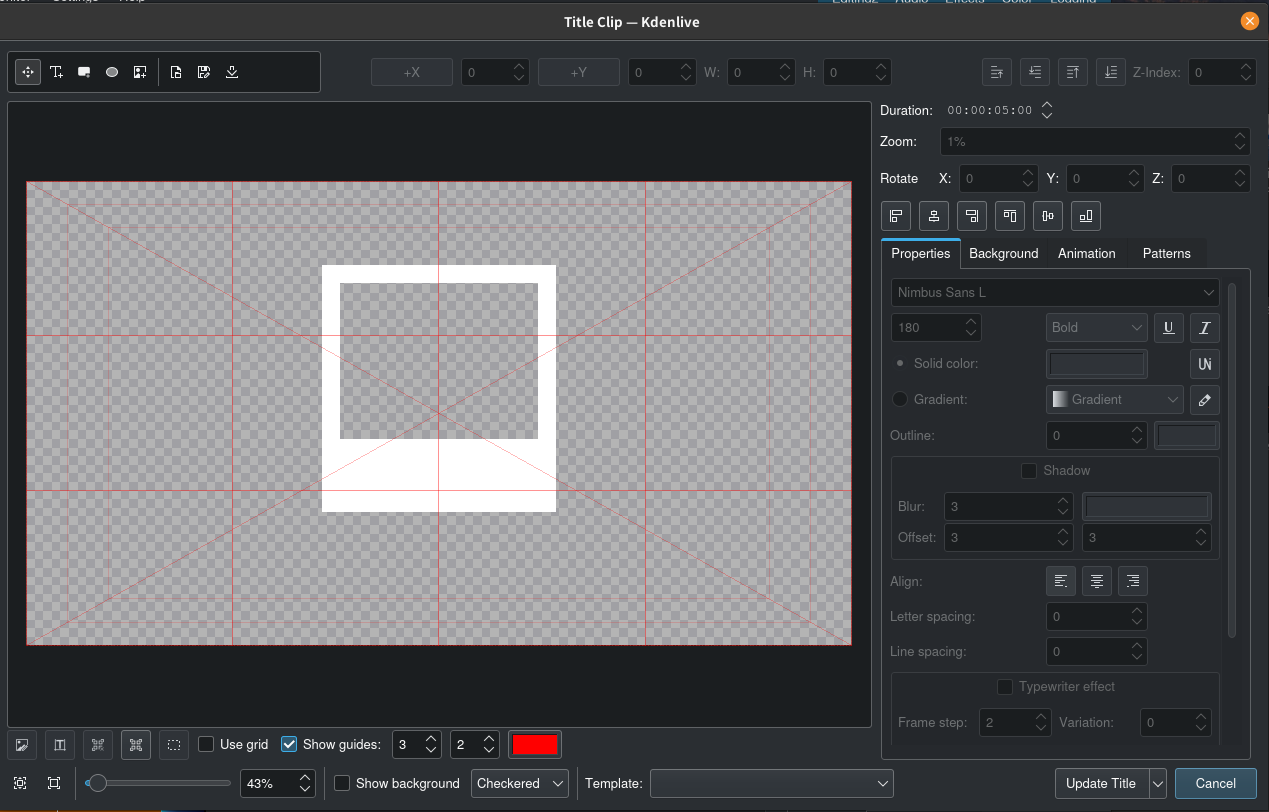This screenshot has width=1269, height=812.
Task: Center objects horizontally
Action: coord(934,215)
